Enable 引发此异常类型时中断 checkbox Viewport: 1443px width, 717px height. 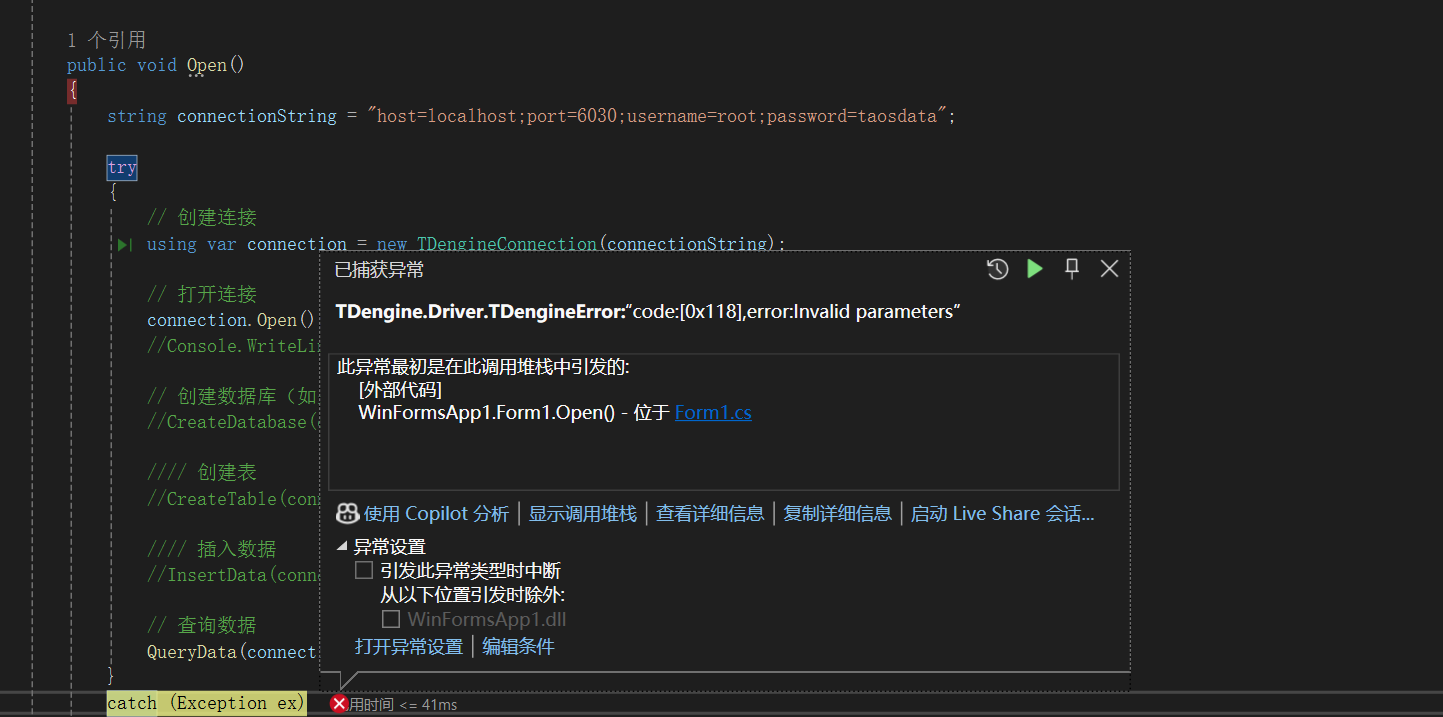(x=364, y=571)
